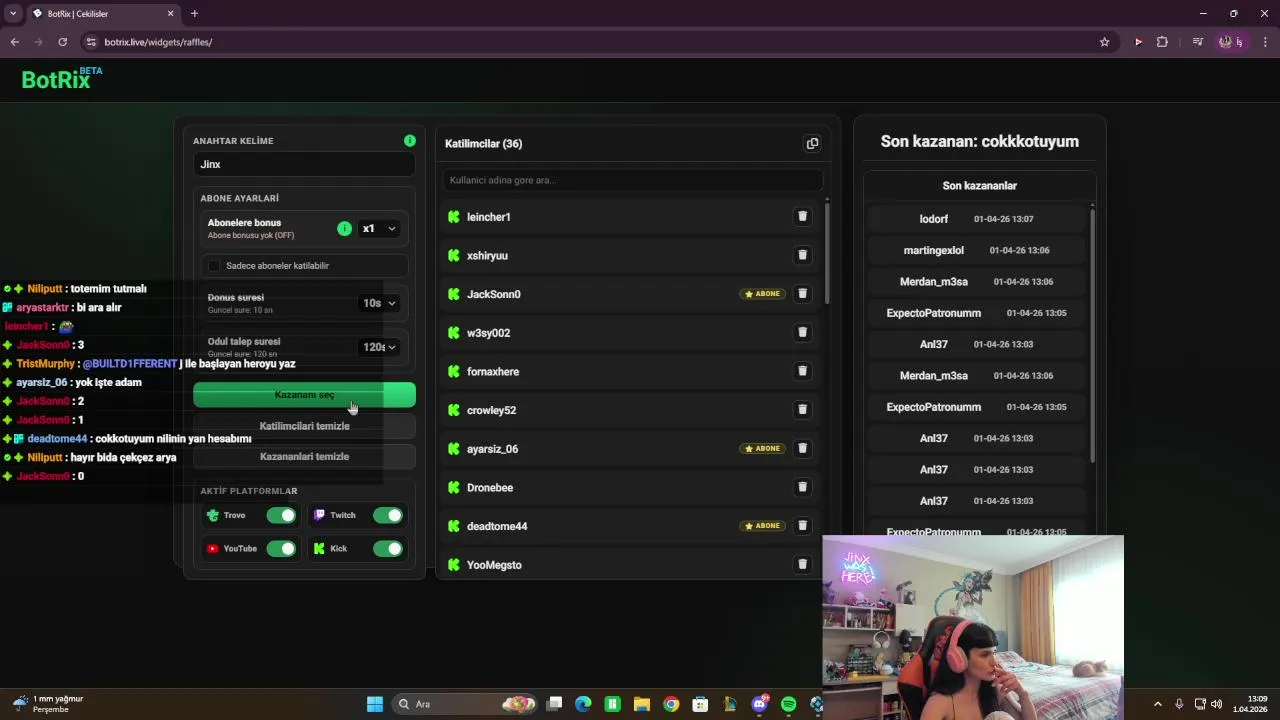1280x720 pixels.
Task: Open BotRix BETA logo home
Action: click(x=61, y=79)
